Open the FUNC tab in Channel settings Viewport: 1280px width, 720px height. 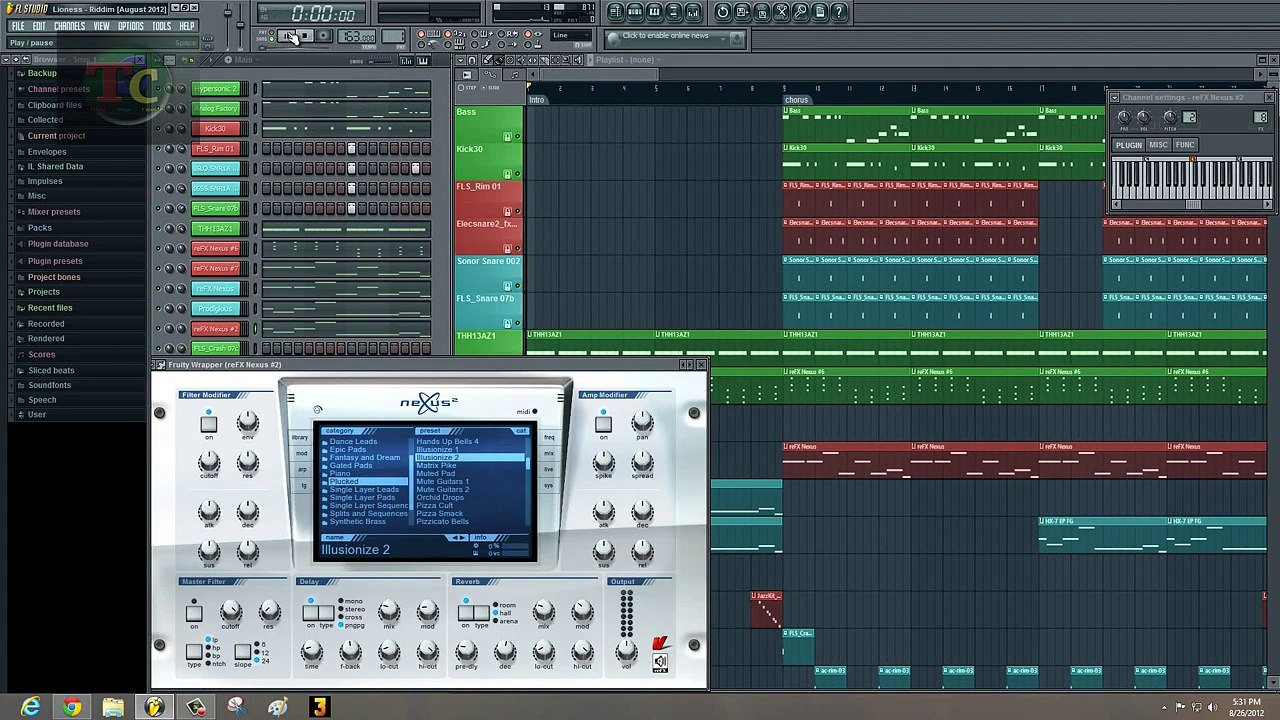coord(1185,145)
